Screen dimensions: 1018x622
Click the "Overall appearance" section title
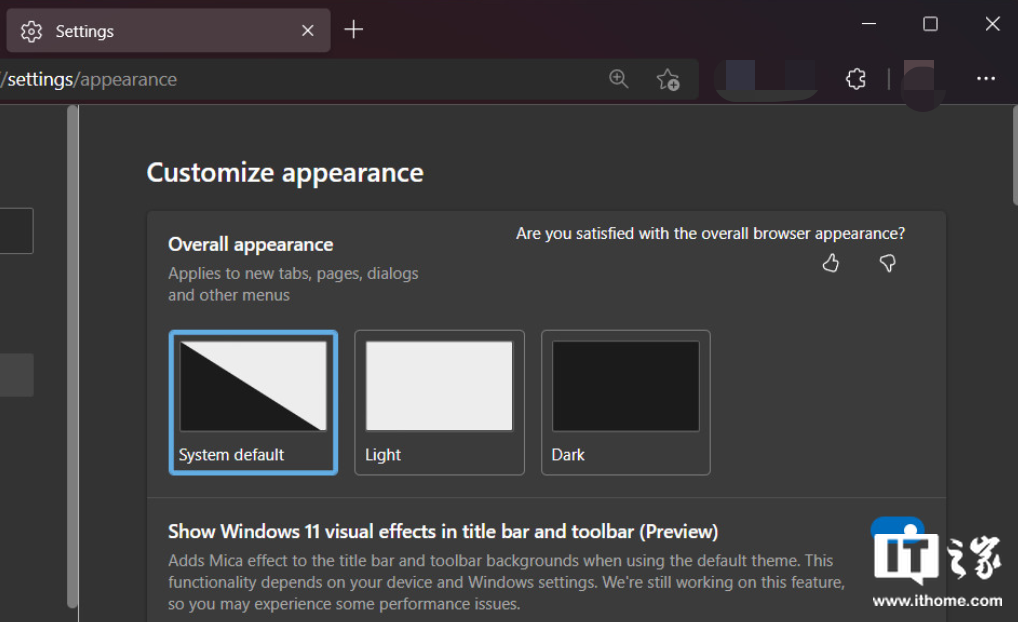point(251,245)
